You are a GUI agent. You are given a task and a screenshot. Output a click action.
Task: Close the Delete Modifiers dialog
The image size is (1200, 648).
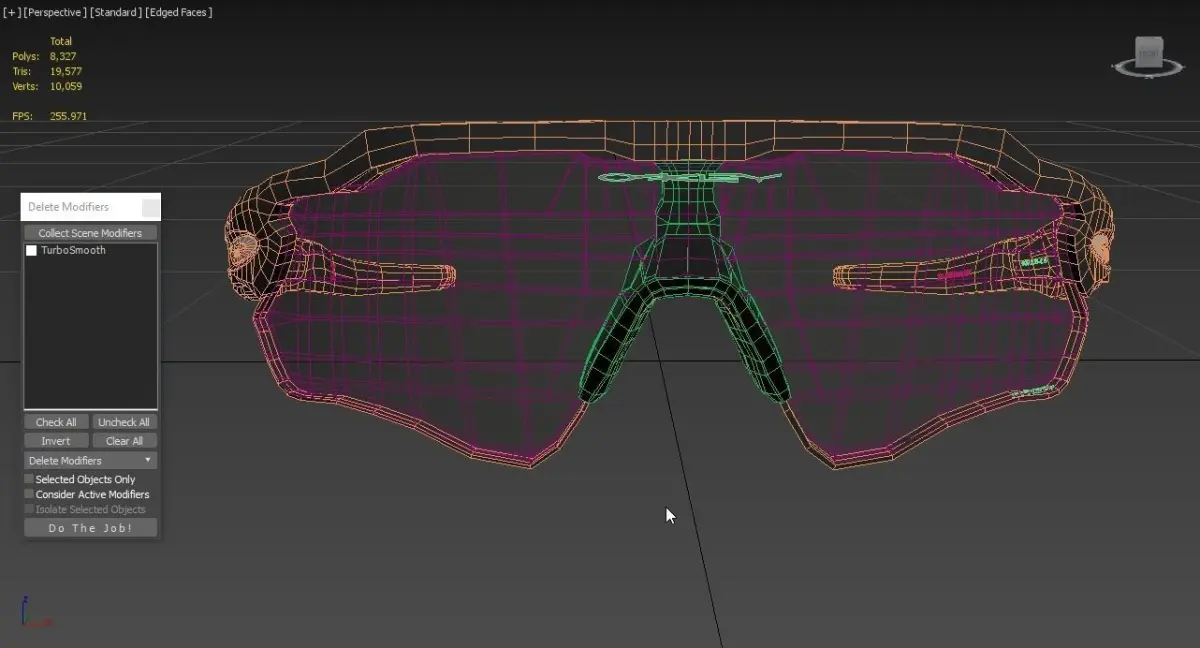150,207
